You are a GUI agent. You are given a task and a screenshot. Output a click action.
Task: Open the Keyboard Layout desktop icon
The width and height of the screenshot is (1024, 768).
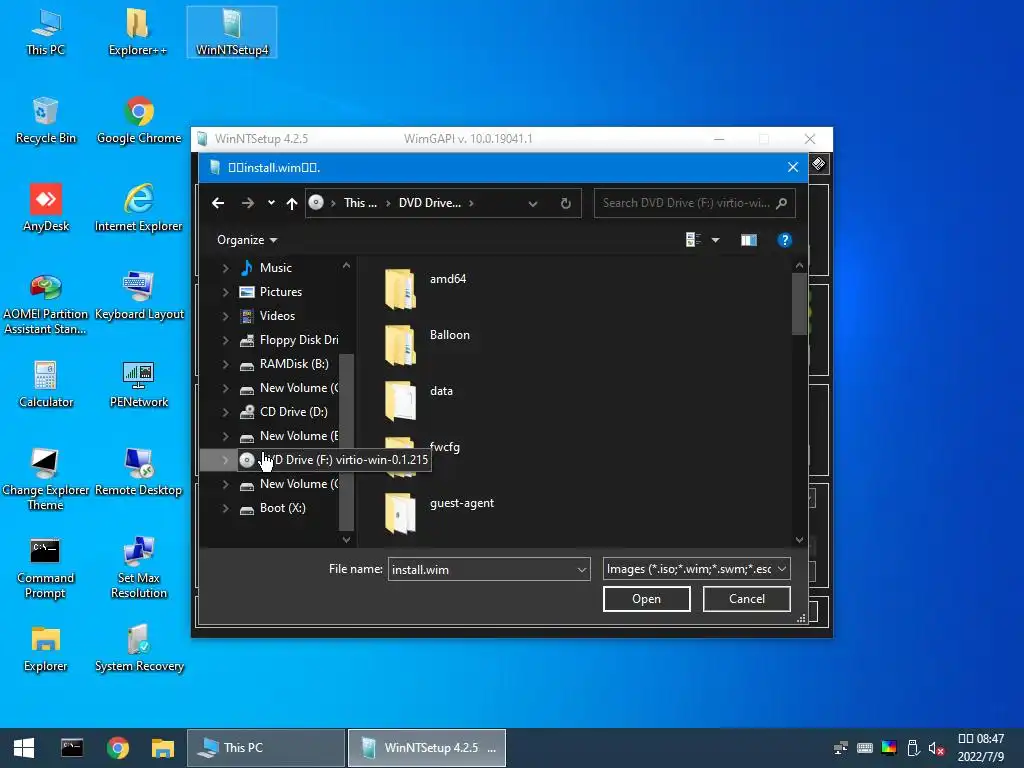[x=139, y=297]
